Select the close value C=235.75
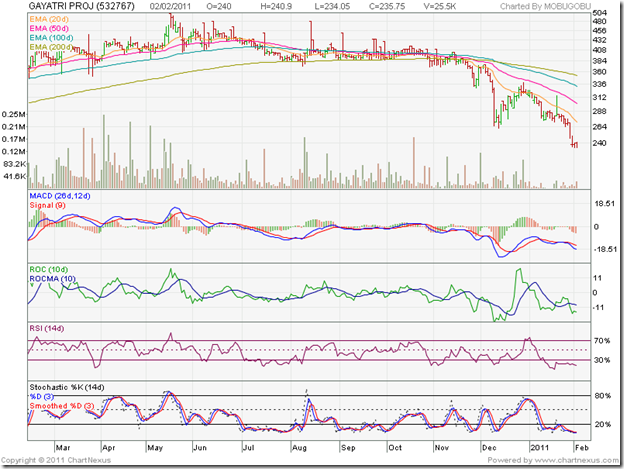The width and height of the screenshot is (624, 469). click(x=387, y=6)
